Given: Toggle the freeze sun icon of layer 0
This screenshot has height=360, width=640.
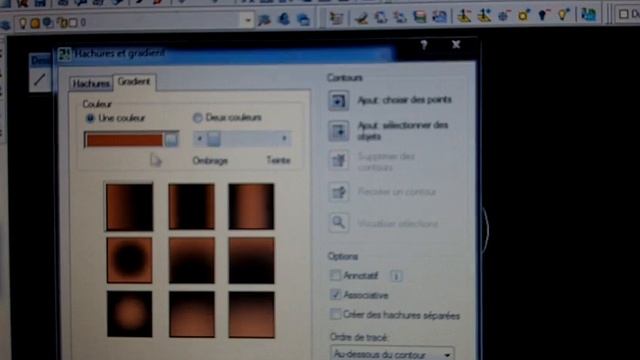Looking at the screenshot, I should [x=36, y=23].
